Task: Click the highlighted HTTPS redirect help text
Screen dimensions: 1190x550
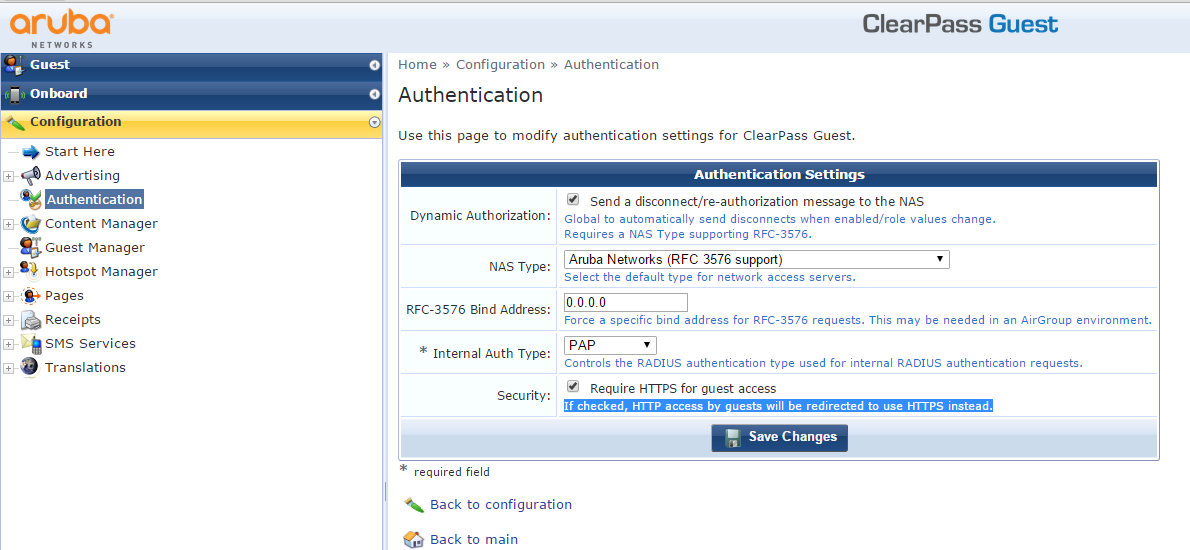Action: click(779, 406)
